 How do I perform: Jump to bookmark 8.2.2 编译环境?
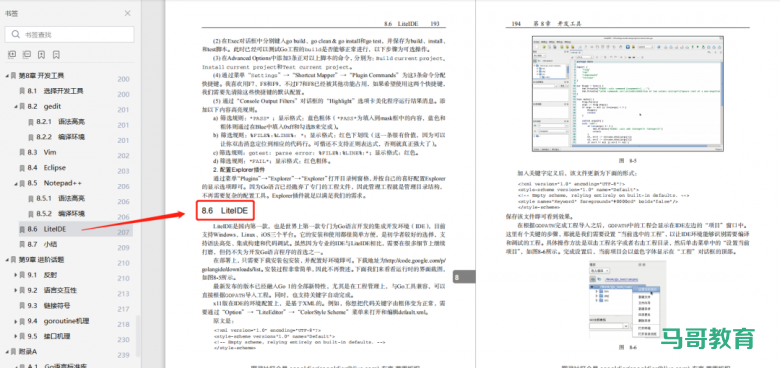tap(61, 137)
